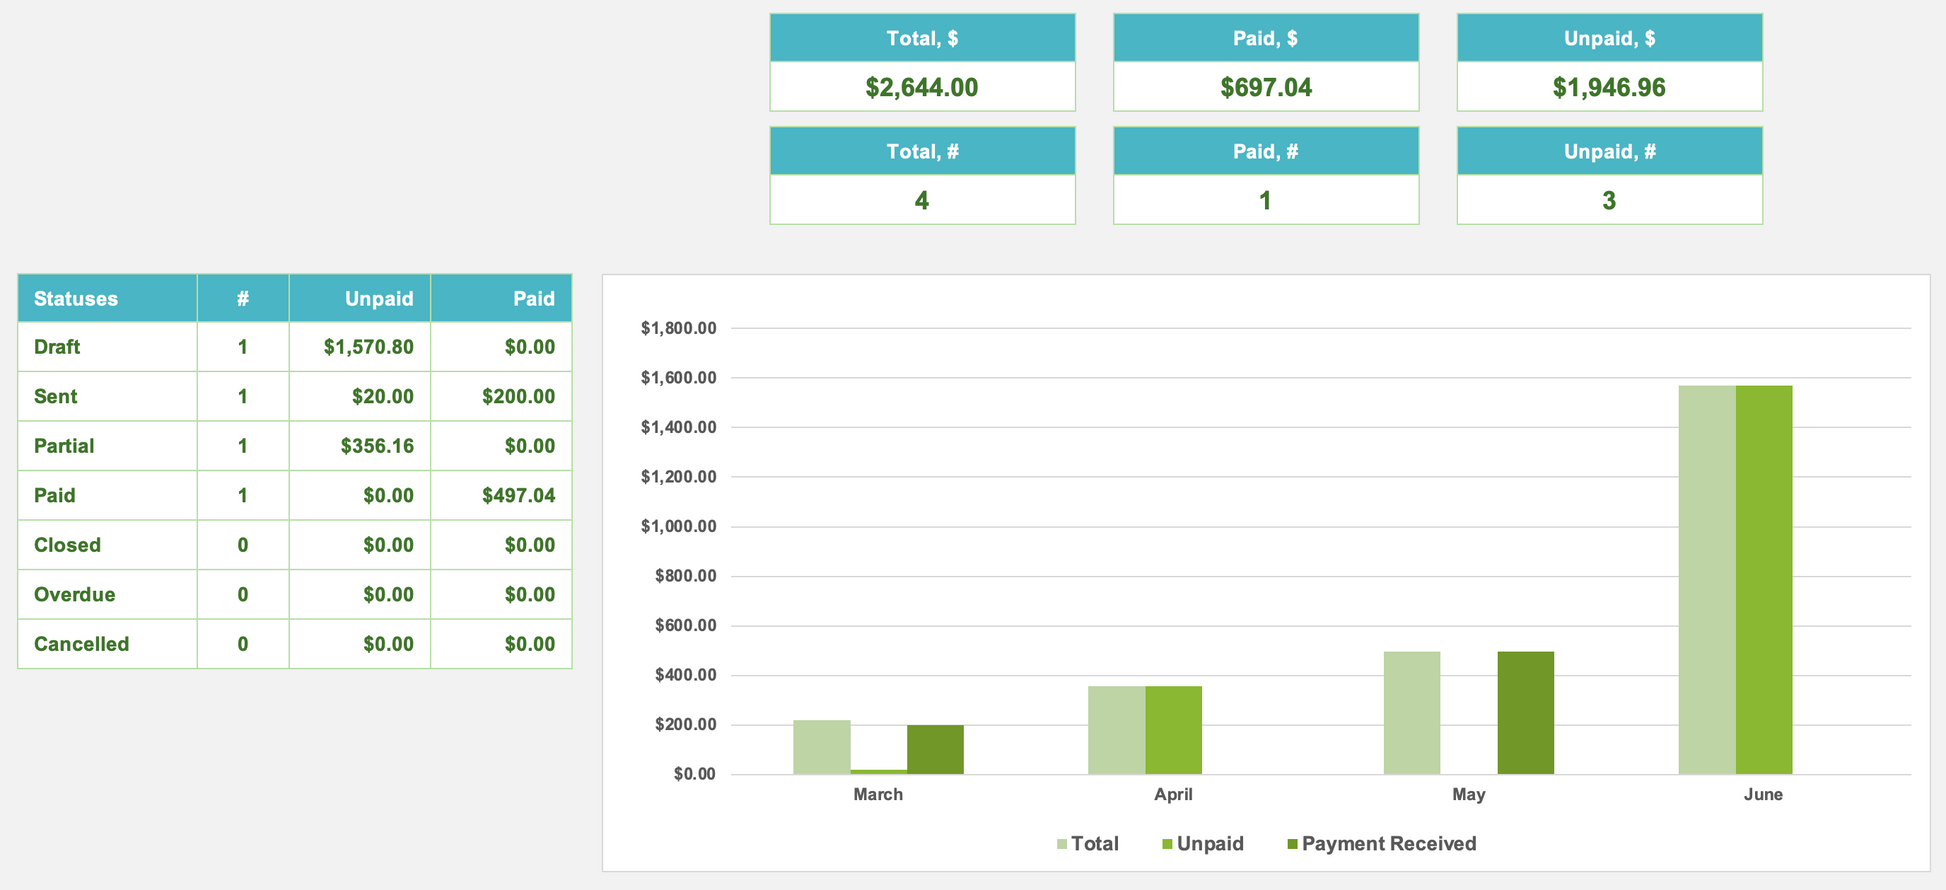Select the 'Paid, #' card header

click(1265, 151)
